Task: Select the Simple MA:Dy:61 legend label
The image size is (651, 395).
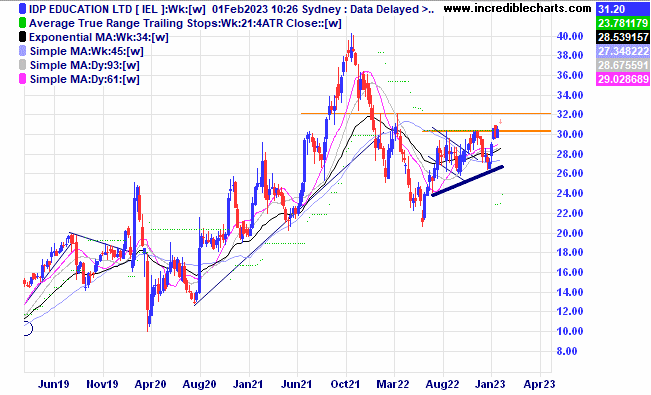Action: coord(85,79)
